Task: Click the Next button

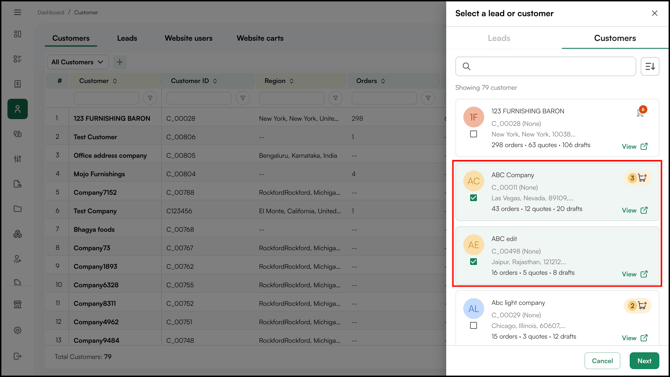Action: (644, 361)
